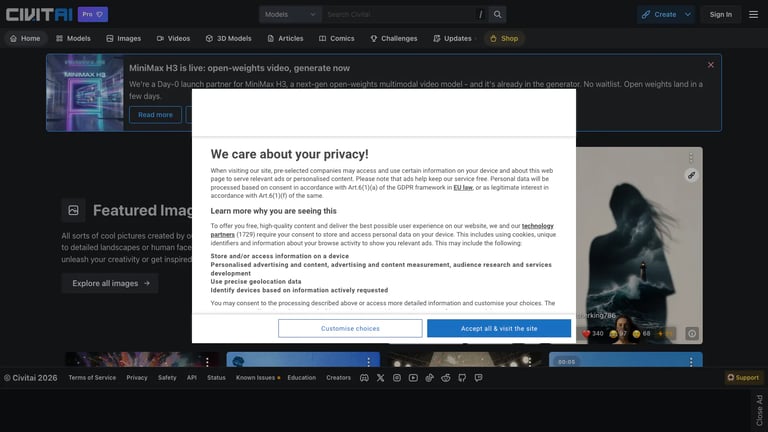The height and width of the screenshot is (432, 768).
Task: Click the MiniMax H3 banner thumbnail
Action: point(85,93)
